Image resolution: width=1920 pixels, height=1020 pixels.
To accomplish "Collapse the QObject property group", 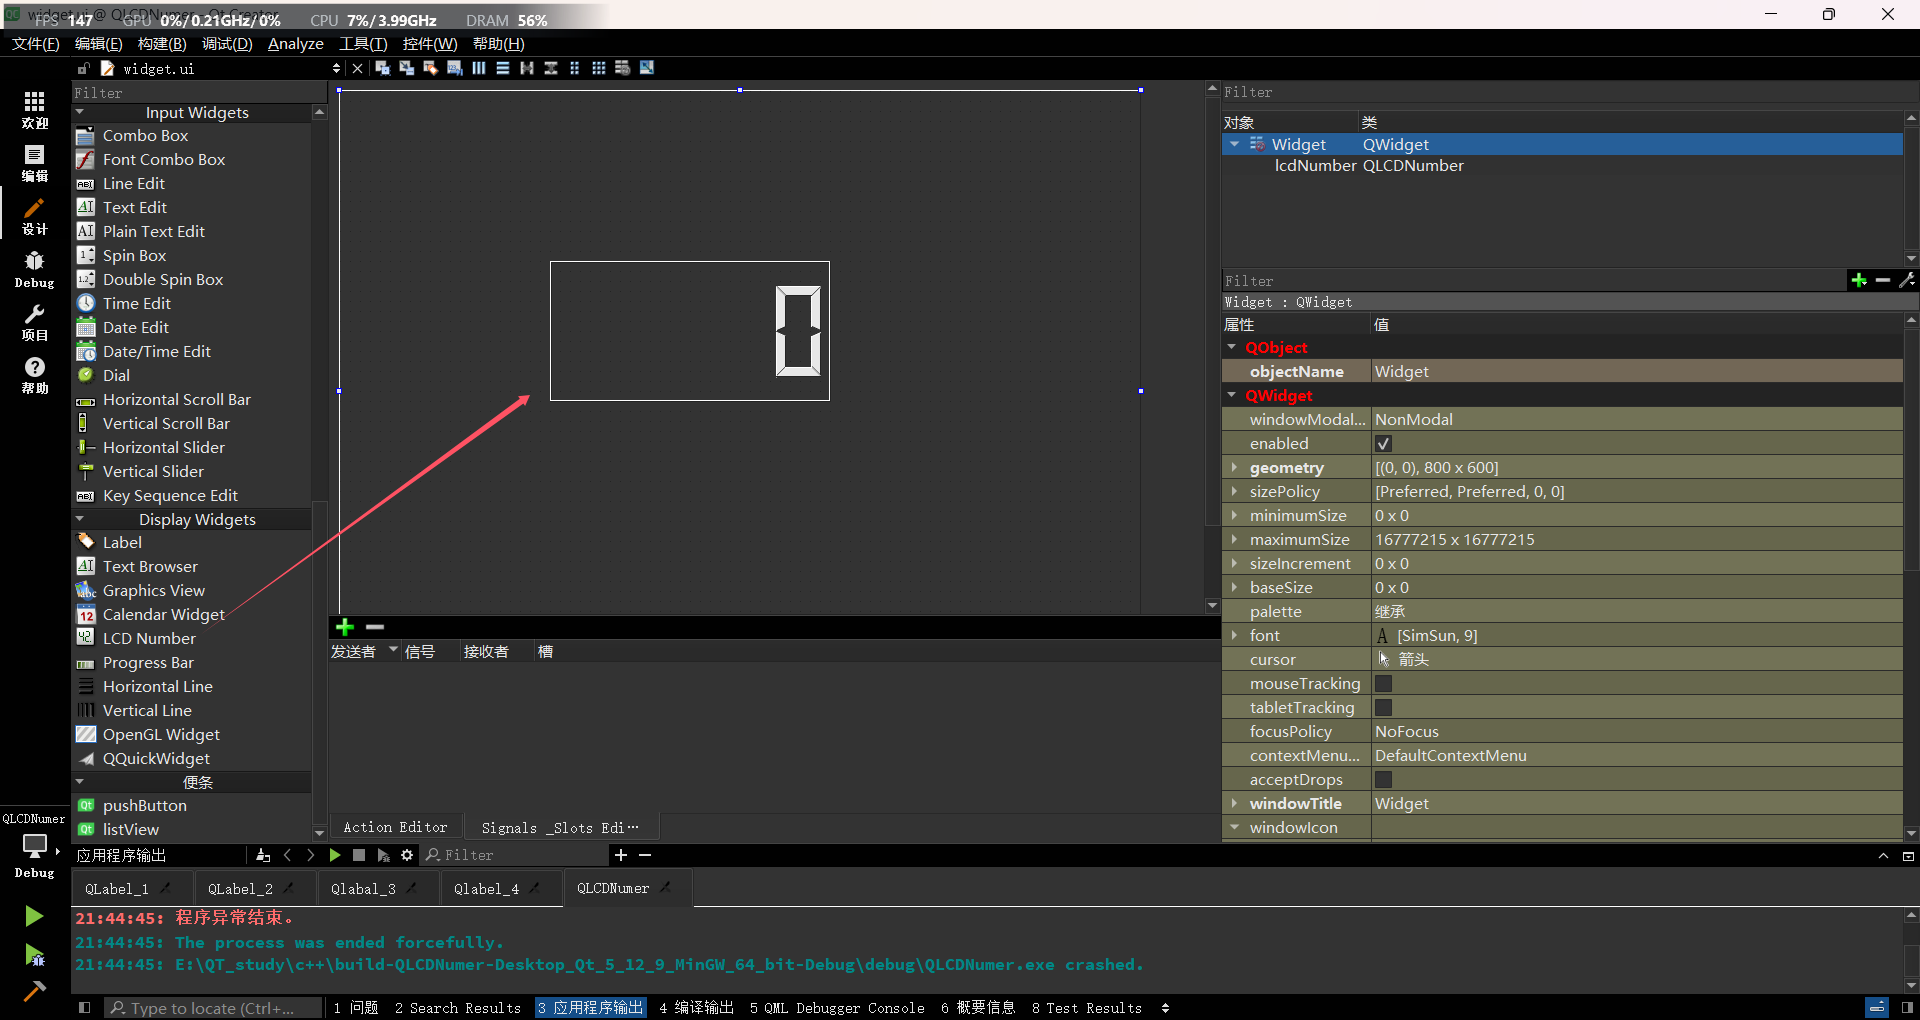I will point(1232,347).
